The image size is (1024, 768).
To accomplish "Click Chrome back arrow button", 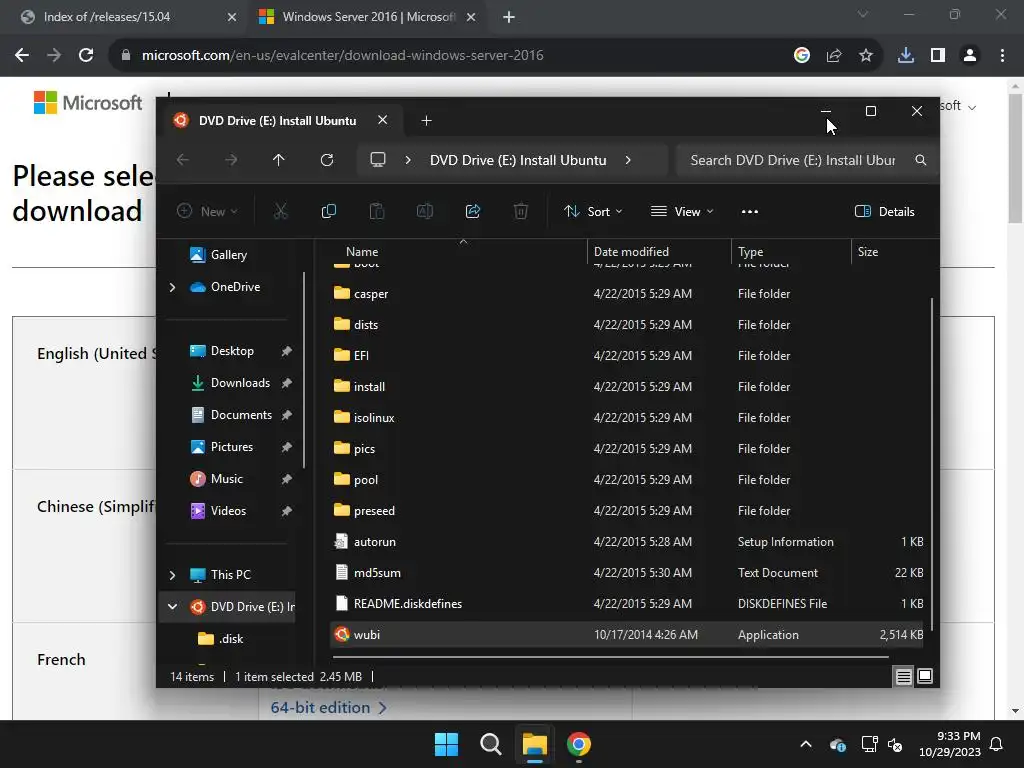I will pos(22,56).
